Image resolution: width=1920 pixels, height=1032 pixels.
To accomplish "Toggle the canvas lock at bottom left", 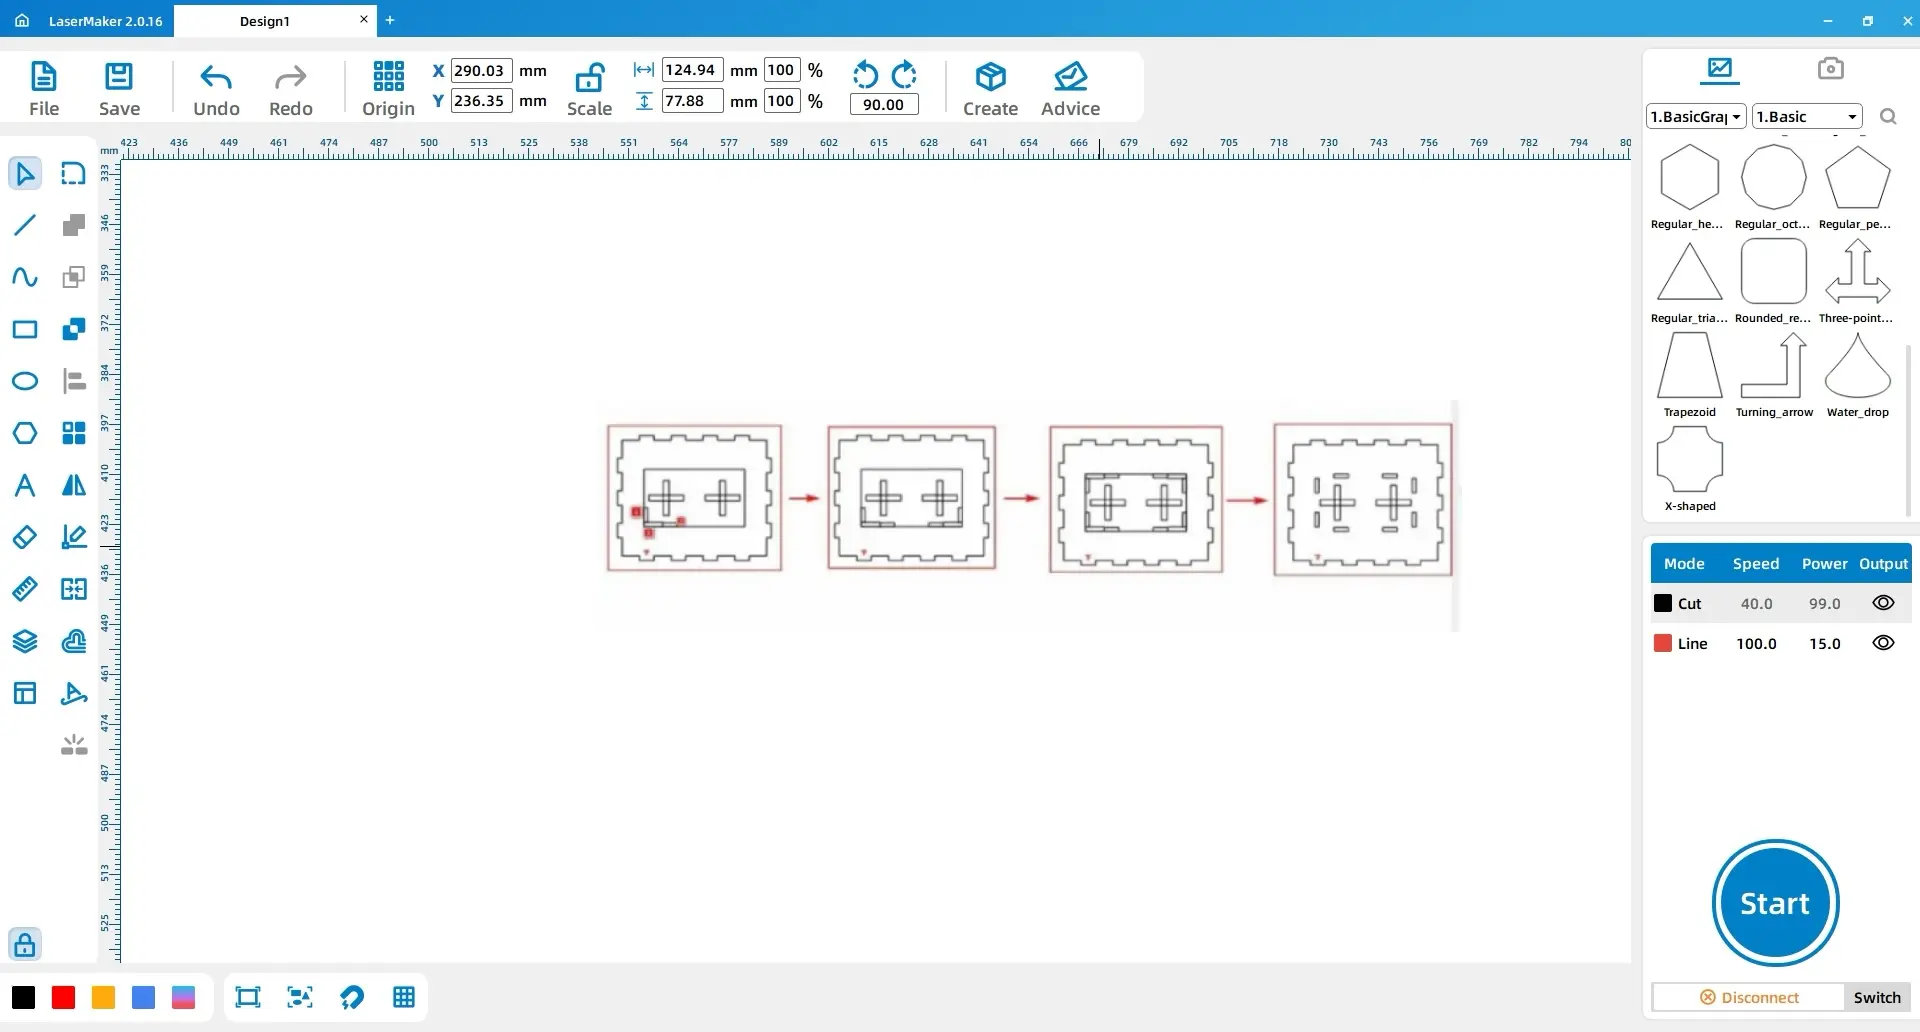I will (25, 944).
